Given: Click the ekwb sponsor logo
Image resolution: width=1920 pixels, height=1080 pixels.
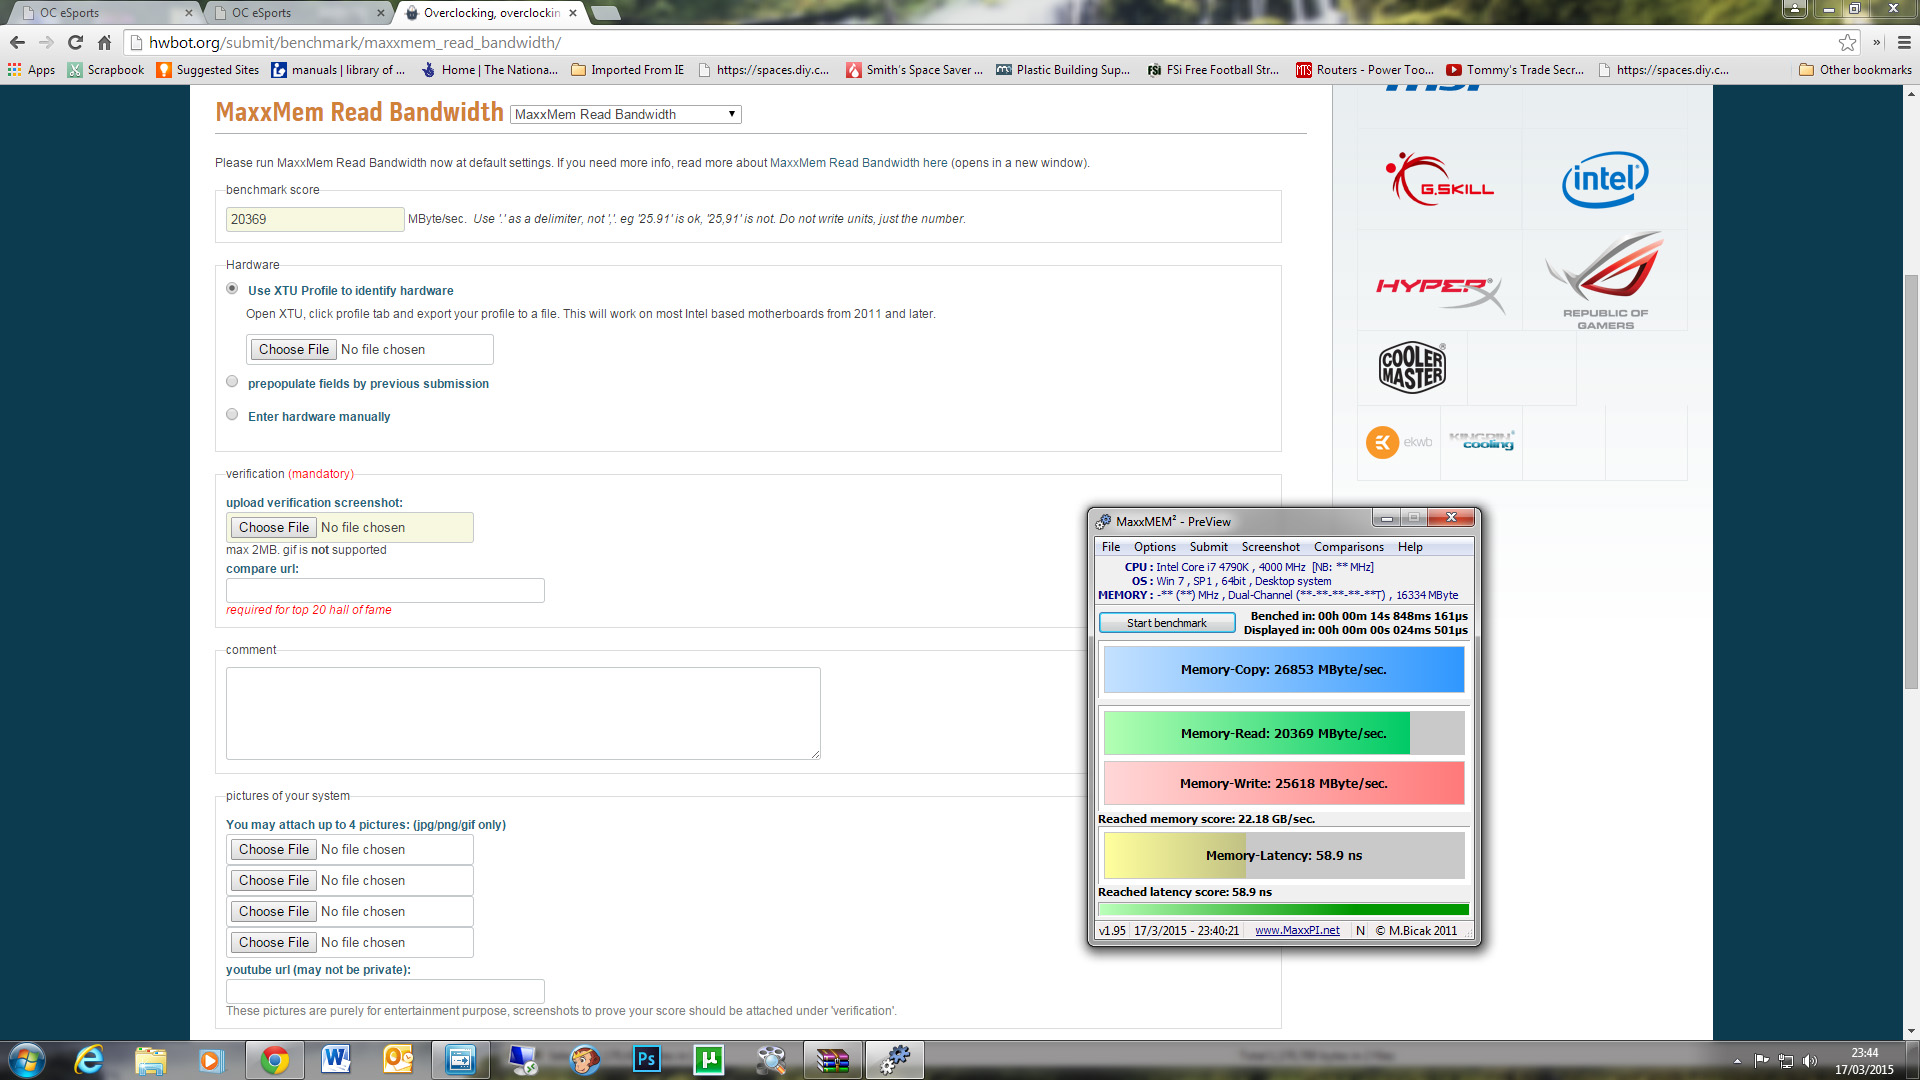Looking at the screenshot, I should pyautogui.click(x=1399, y=442).
